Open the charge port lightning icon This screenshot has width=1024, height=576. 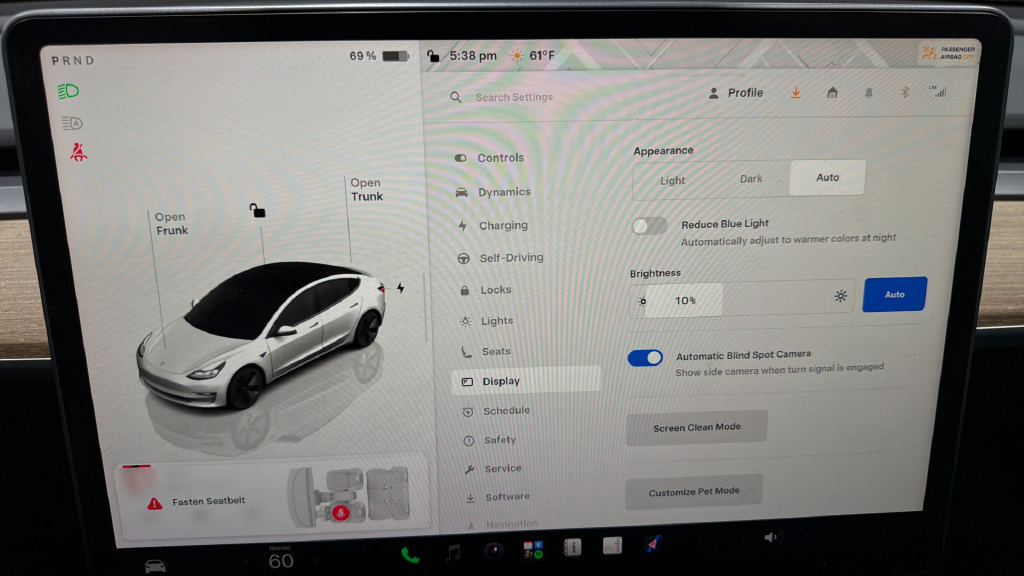pos(400,288)
